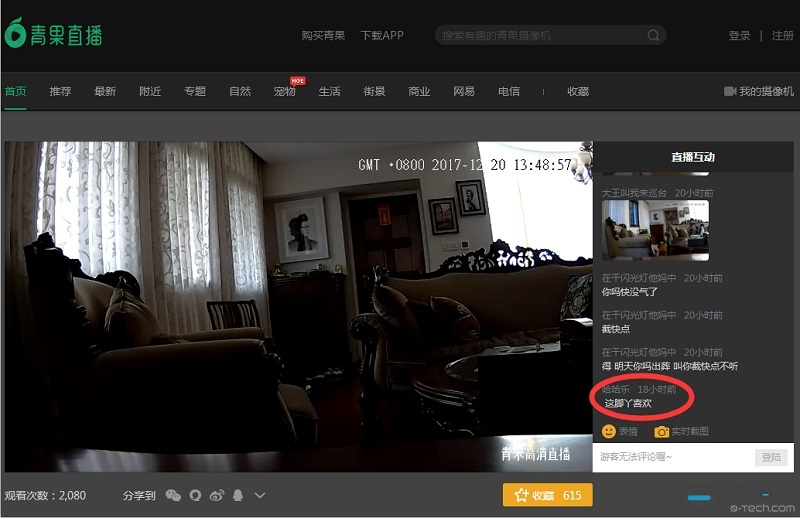The width and height of the screenshot is (800, 518).
Task: Go to the 收藏 tab
Action: [578, 91]
